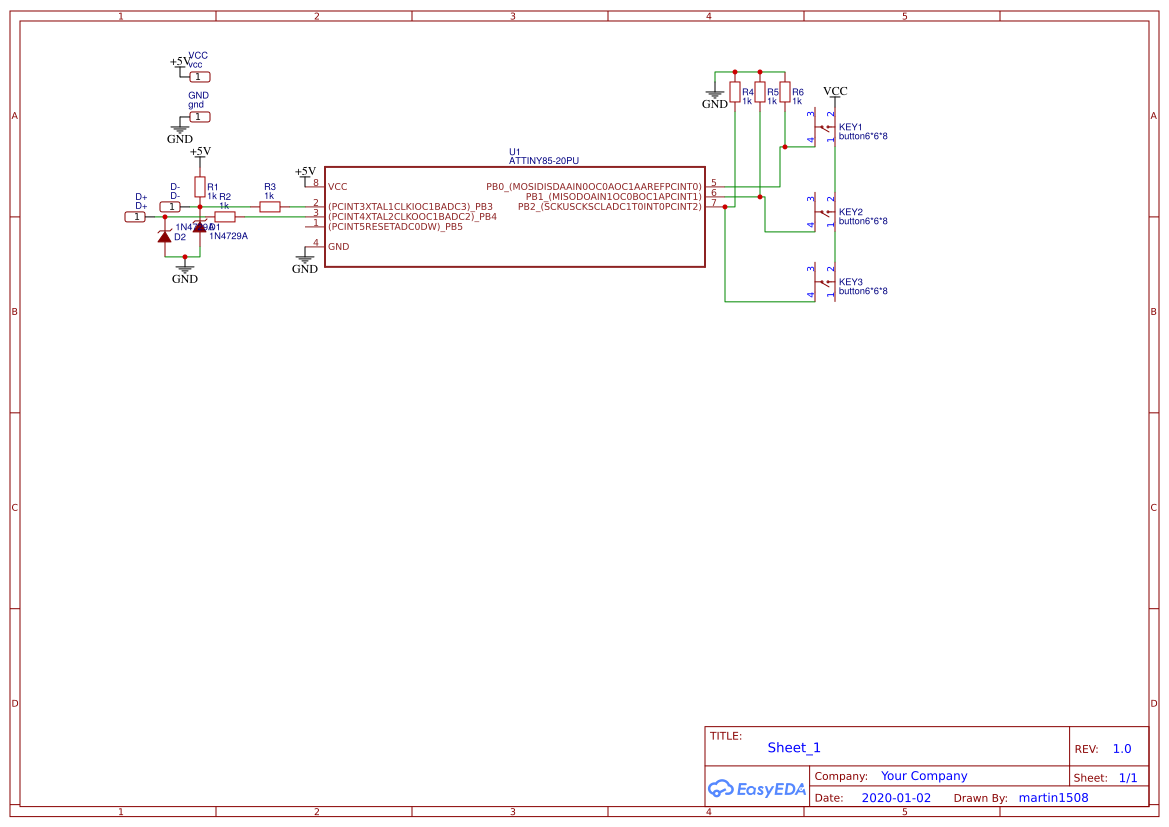
Task: Click the KEY3 push button switch symbol
Action: coord(824,283)
